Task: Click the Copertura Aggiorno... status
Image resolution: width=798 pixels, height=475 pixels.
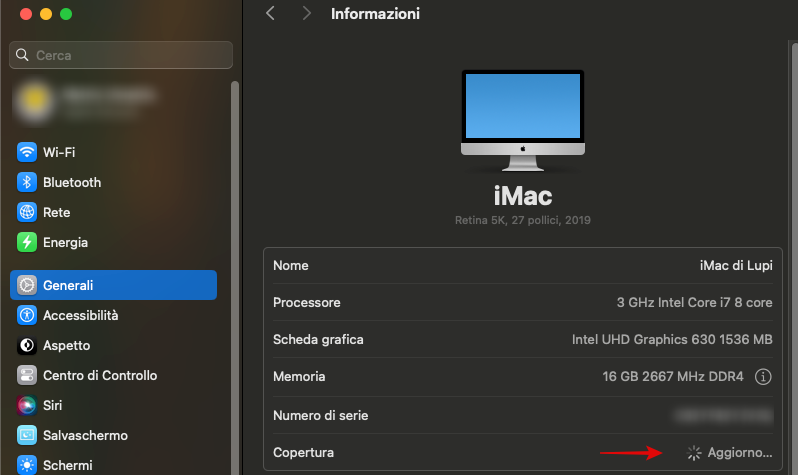Action: click(729, 453)
